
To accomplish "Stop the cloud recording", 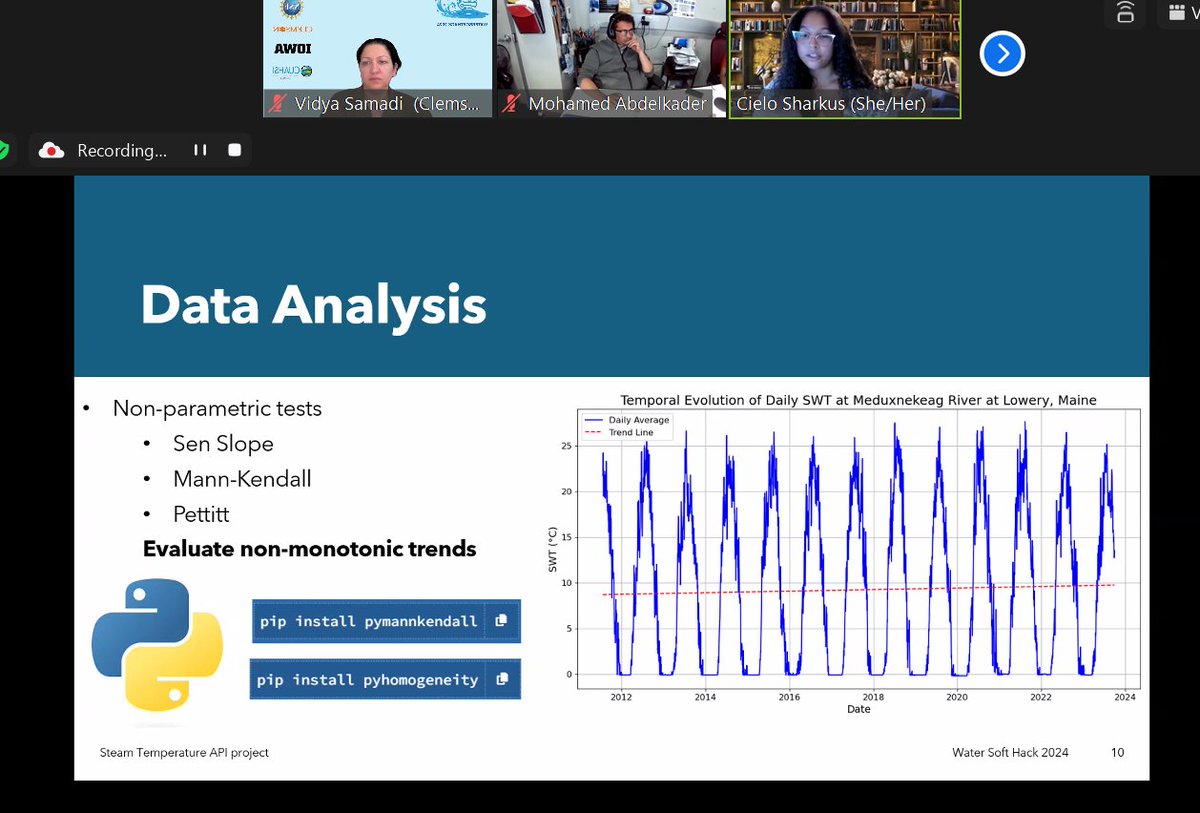I will [x=235, y=150].
